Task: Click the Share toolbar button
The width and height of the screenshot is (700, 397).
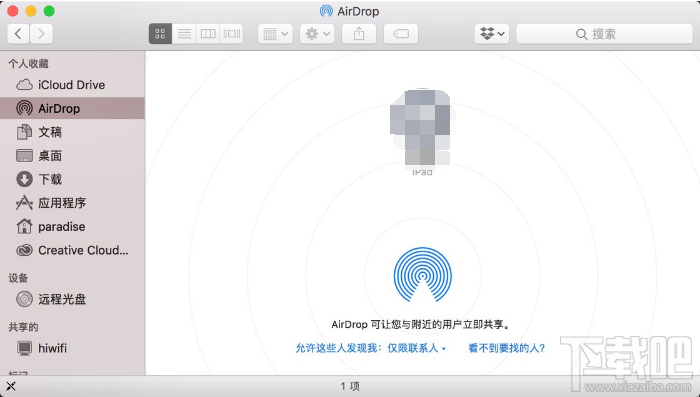Action: pyautogui.click(x=359, y=34)
